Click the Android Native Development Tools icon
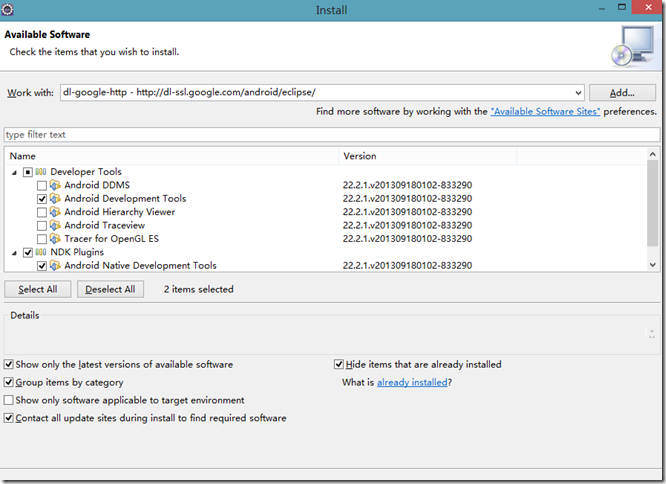 click(55, 265)
